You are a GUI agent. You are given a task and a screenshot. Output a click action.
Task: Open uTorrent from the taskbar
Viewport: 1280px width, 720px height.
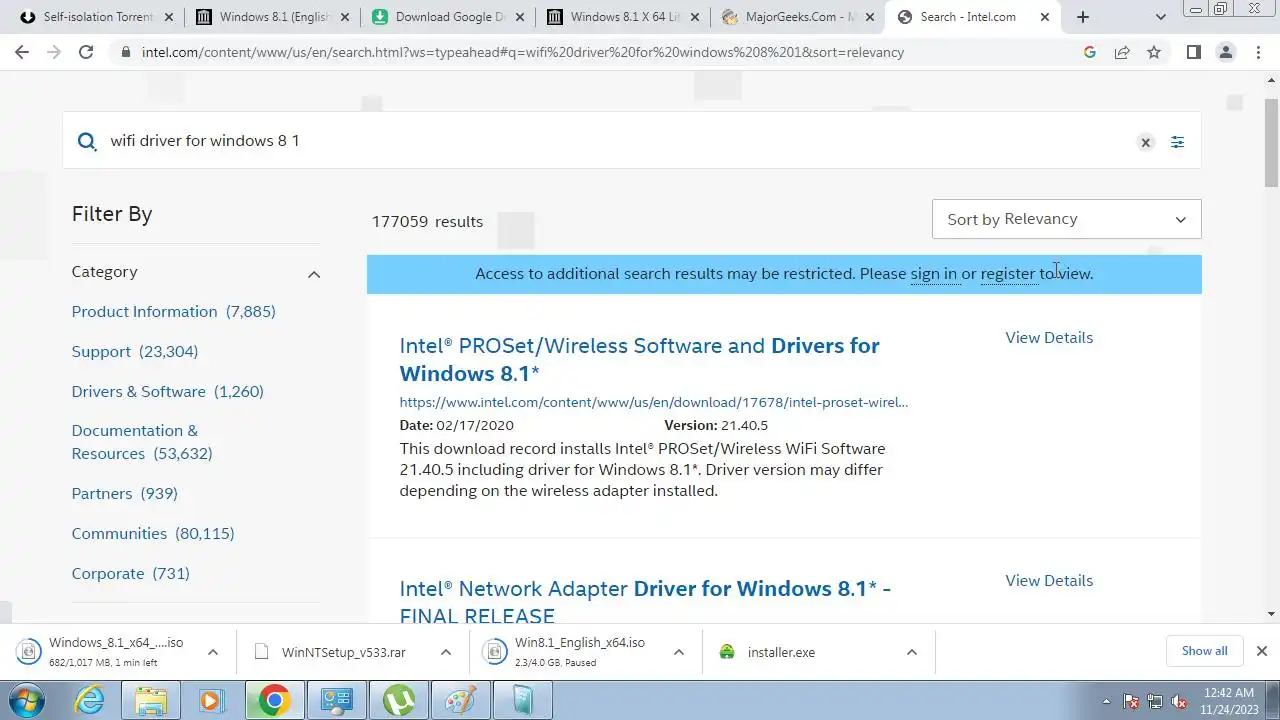(x=398, y=700)
